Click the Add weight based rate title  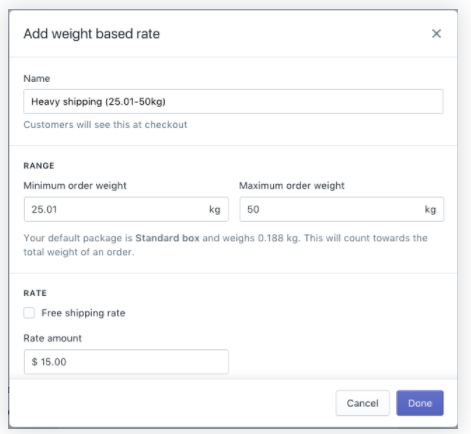92,34
